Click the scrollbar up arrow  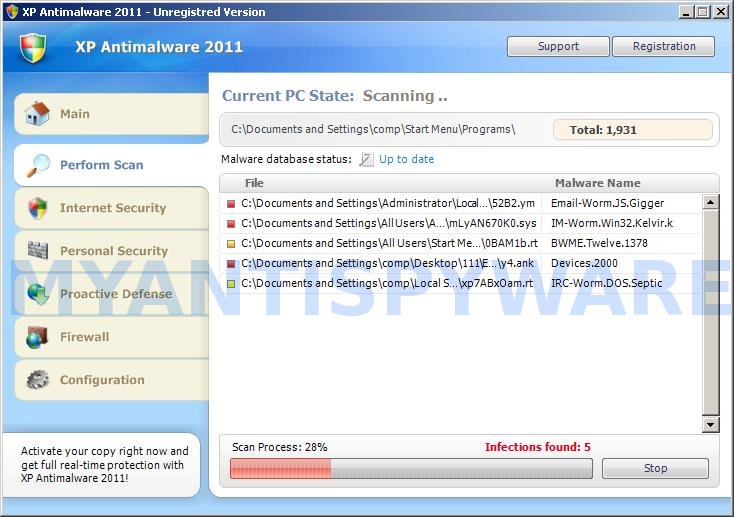[711, 202]
